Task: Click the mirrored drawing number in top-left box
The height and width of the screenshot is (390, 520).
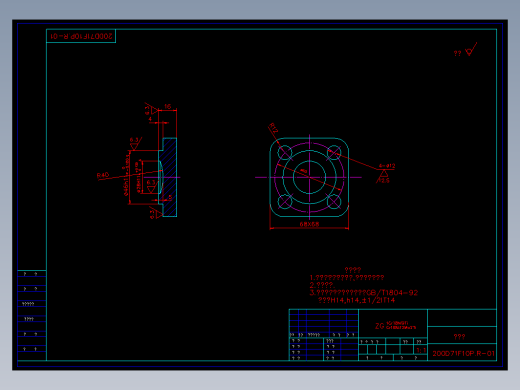Action: [81, 36]
